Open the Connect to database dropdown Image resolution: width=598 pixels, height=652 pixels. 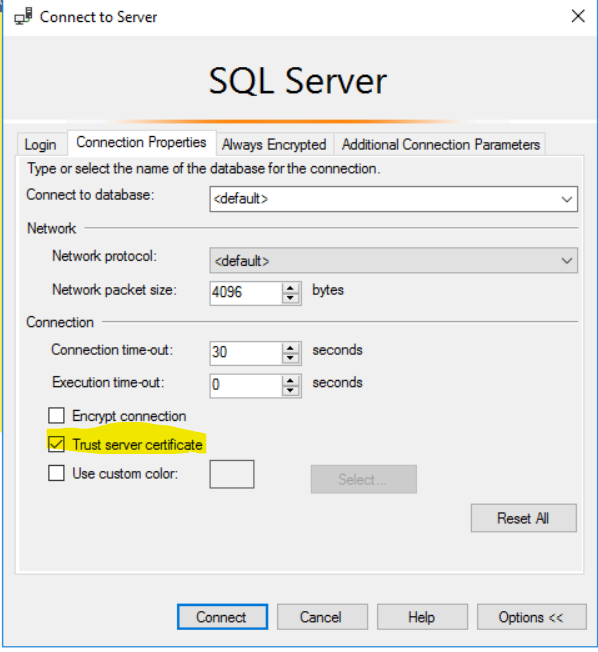coord(393,199)
